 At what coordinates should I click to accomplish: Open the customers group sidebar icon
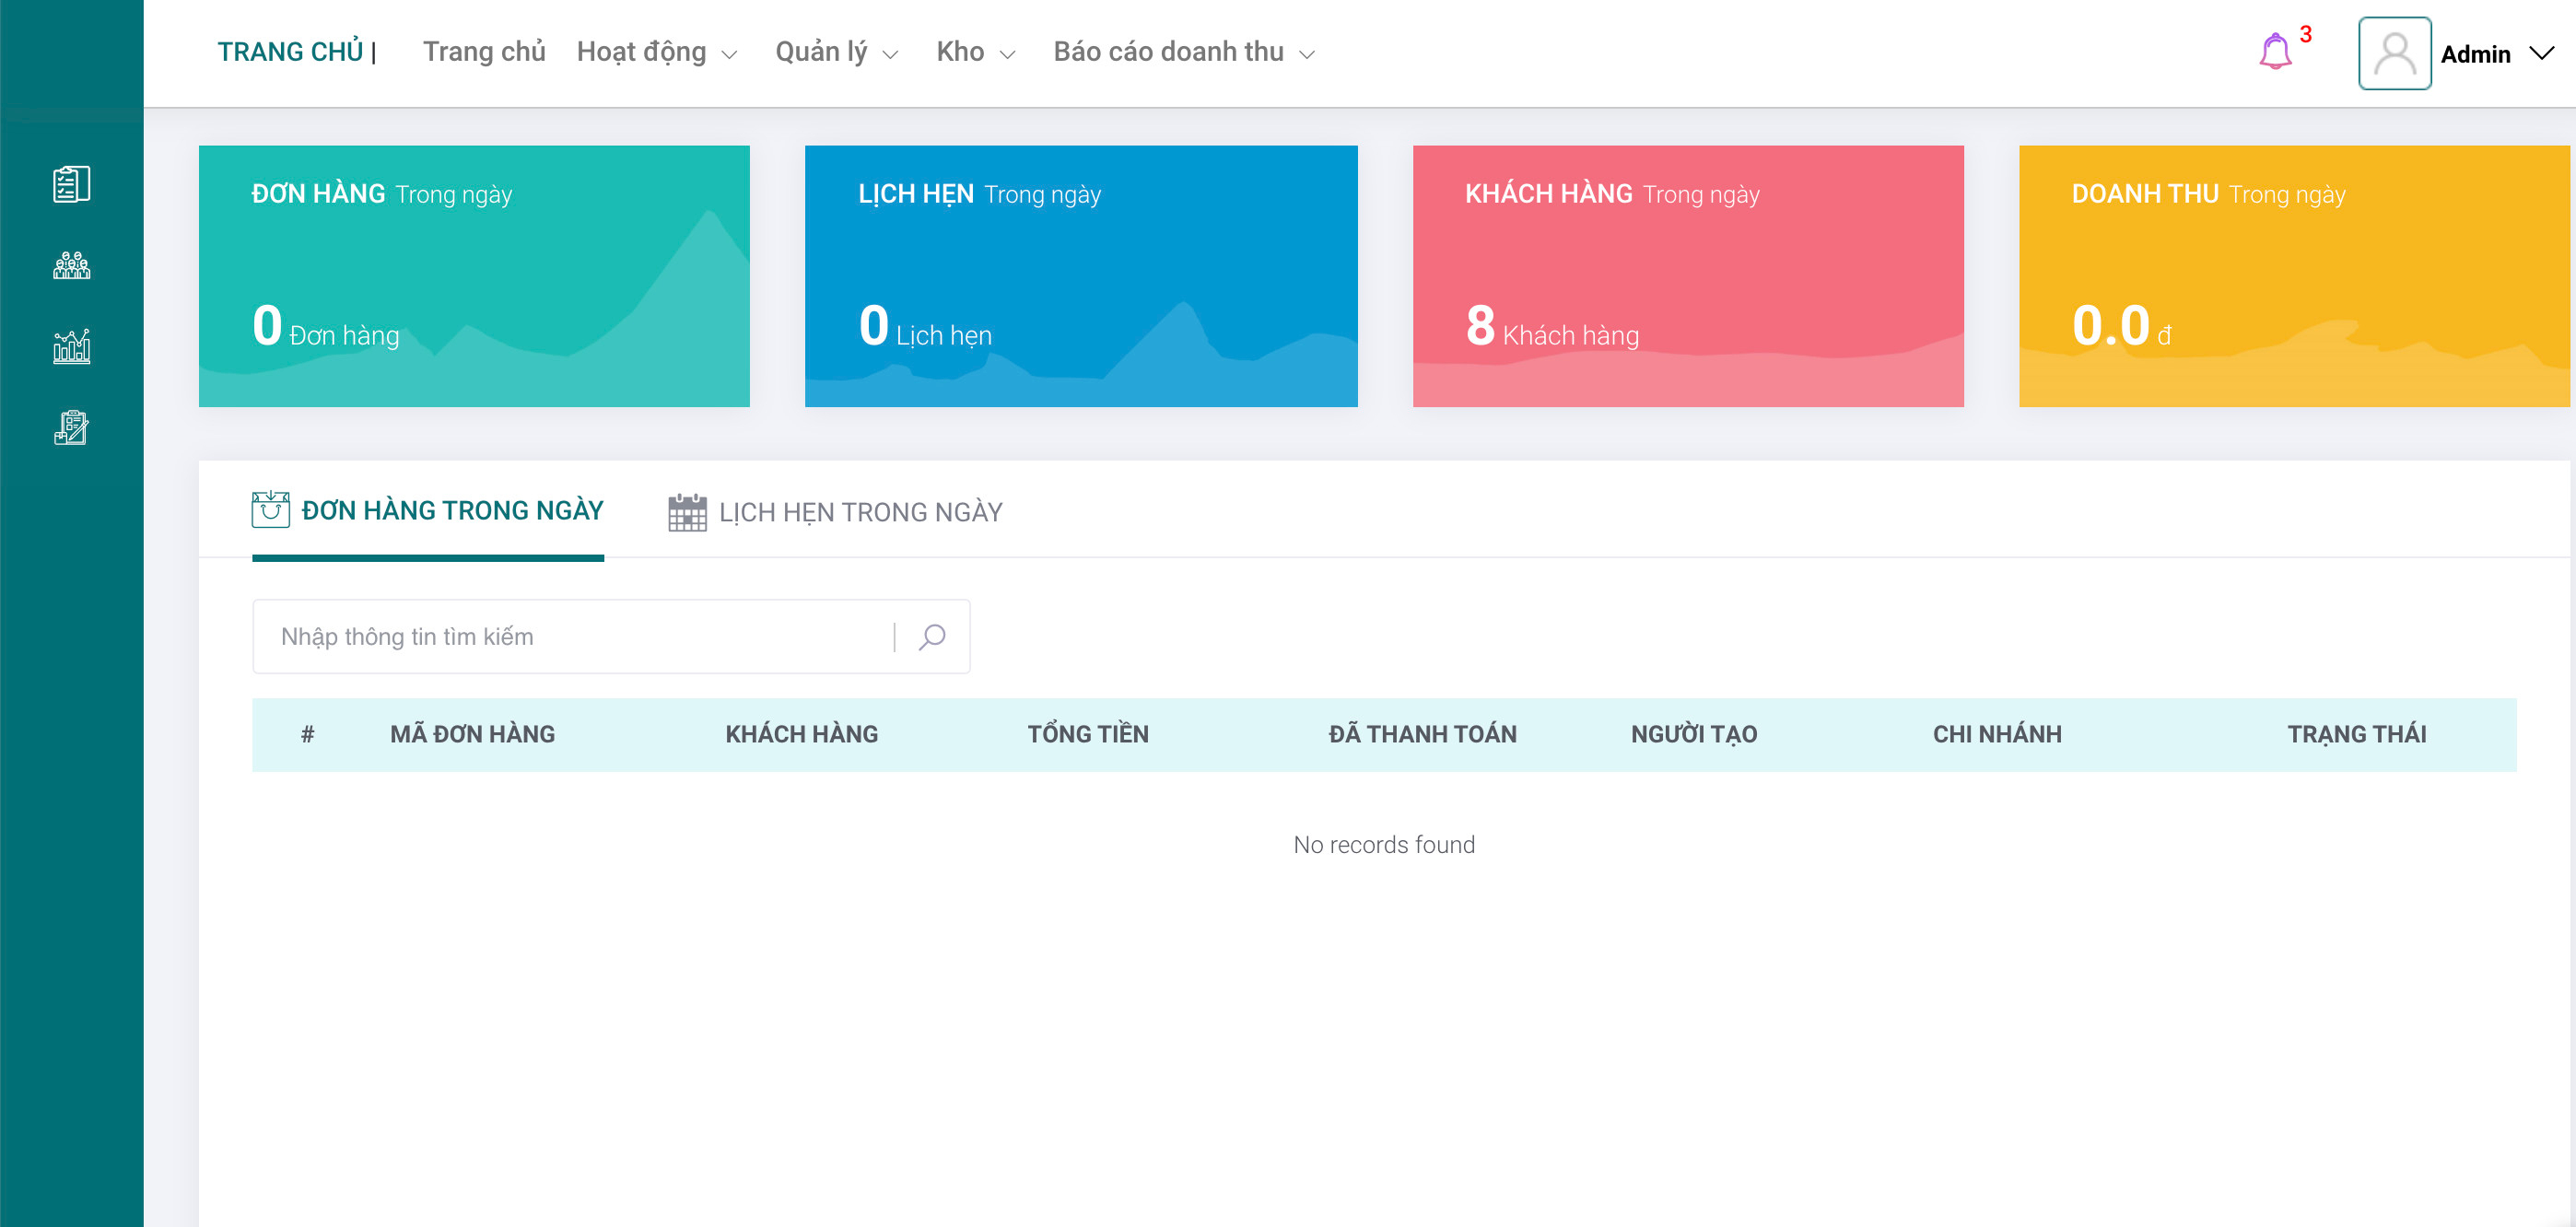click(71, 265)
